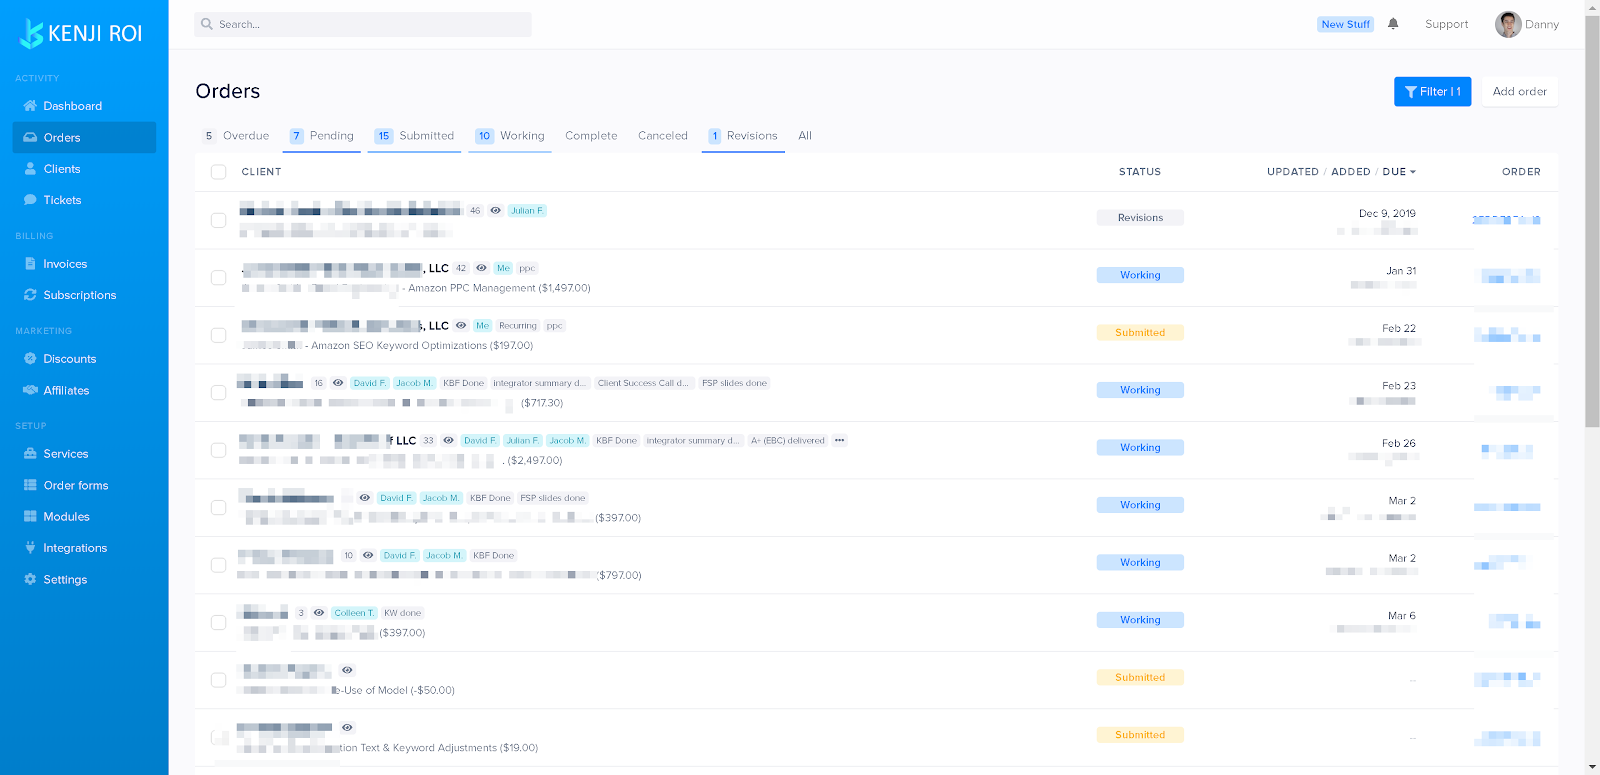Image resolution: width=1600 pixels, height=775 pixels.
Task: Click the Add order button
Action: (x=1520, y=92)
